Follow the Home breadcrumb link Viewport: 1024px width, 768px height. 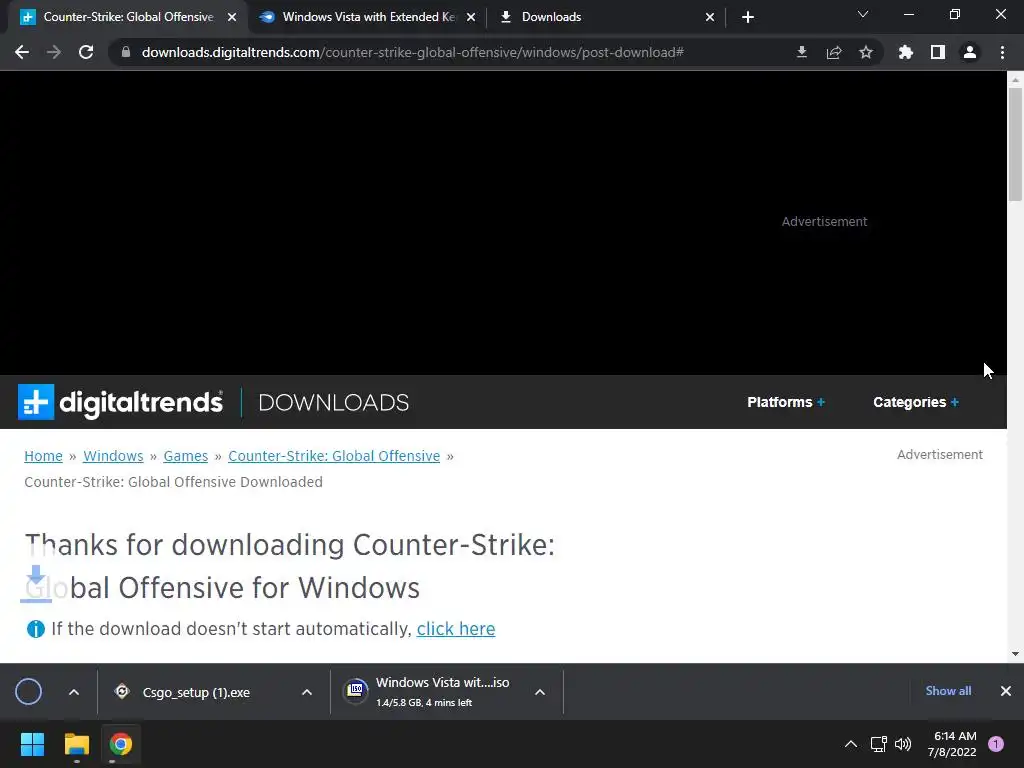(x=43, y=456)
